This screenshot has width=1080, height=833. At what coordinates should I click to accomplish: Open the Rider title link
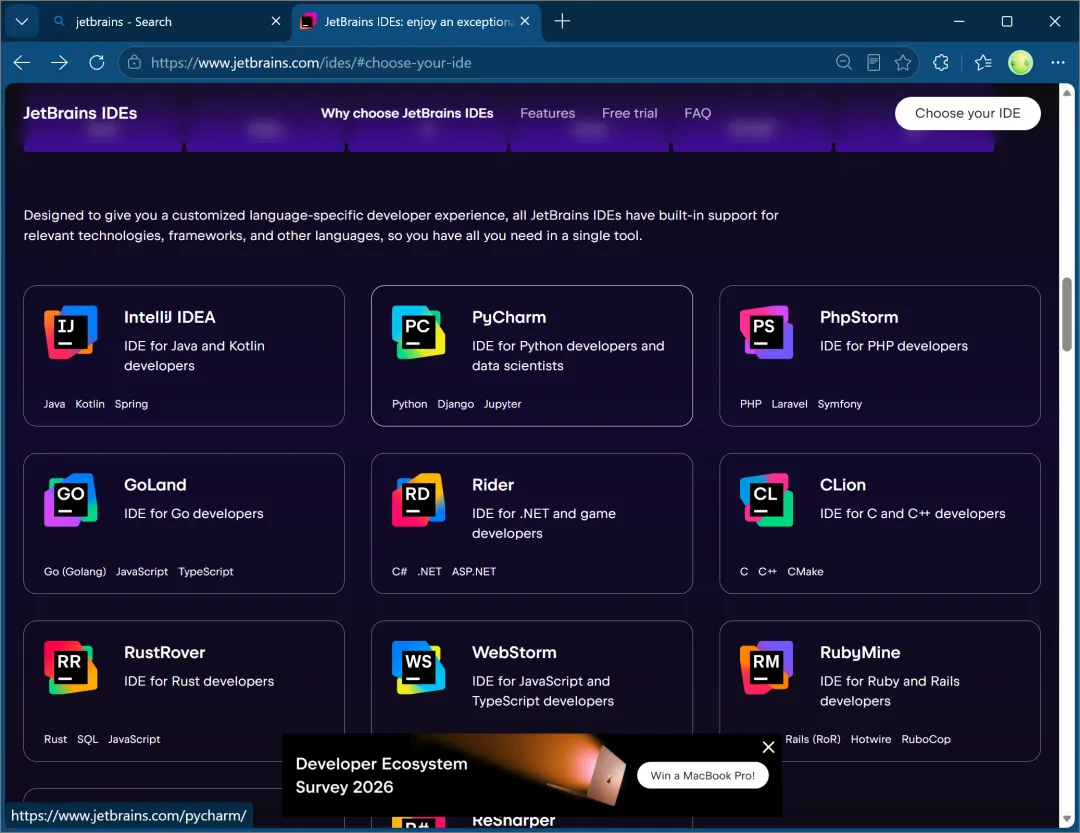click(x=492, y=484)
